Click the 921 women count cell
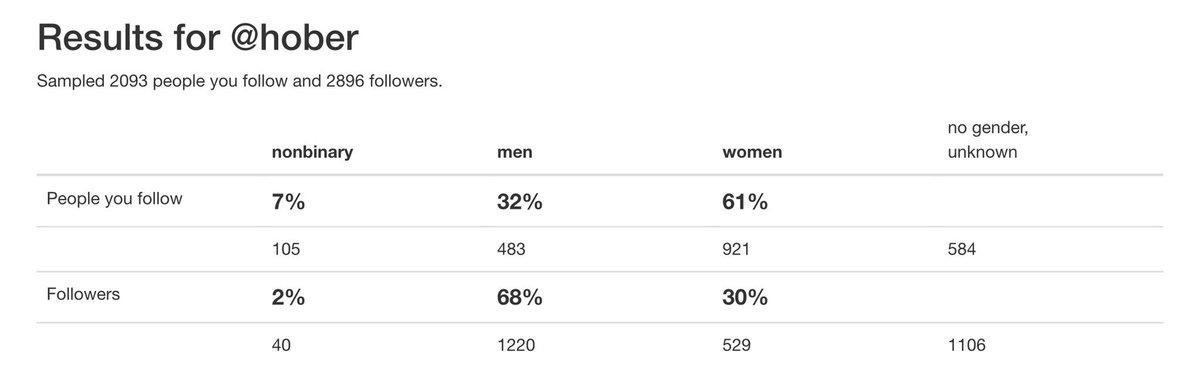 pos(736,248)
